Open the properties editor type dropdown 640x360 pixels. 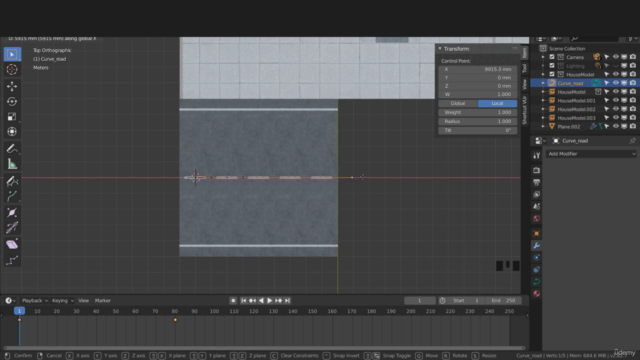(540, 141)
